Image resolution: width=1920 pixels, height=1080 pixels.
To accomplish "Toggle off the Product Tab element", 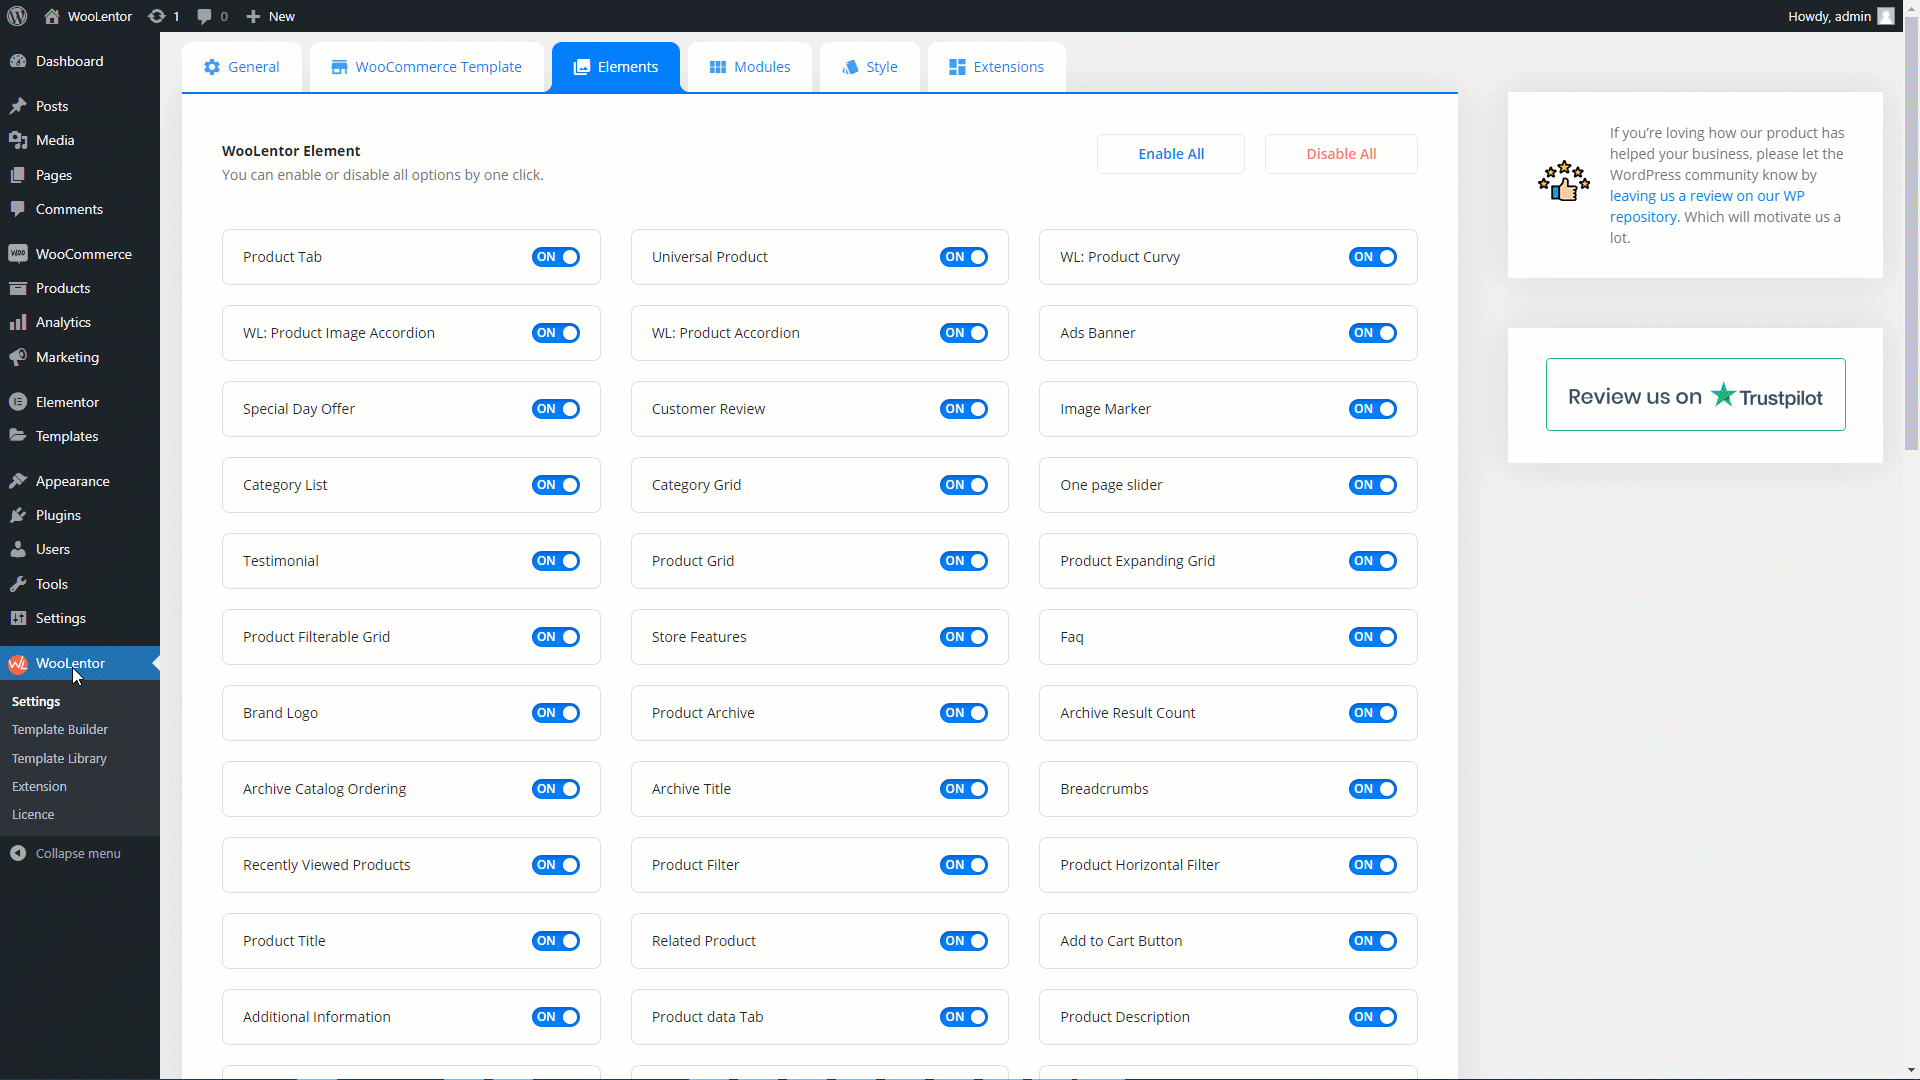I will click(x=555, y=256).
